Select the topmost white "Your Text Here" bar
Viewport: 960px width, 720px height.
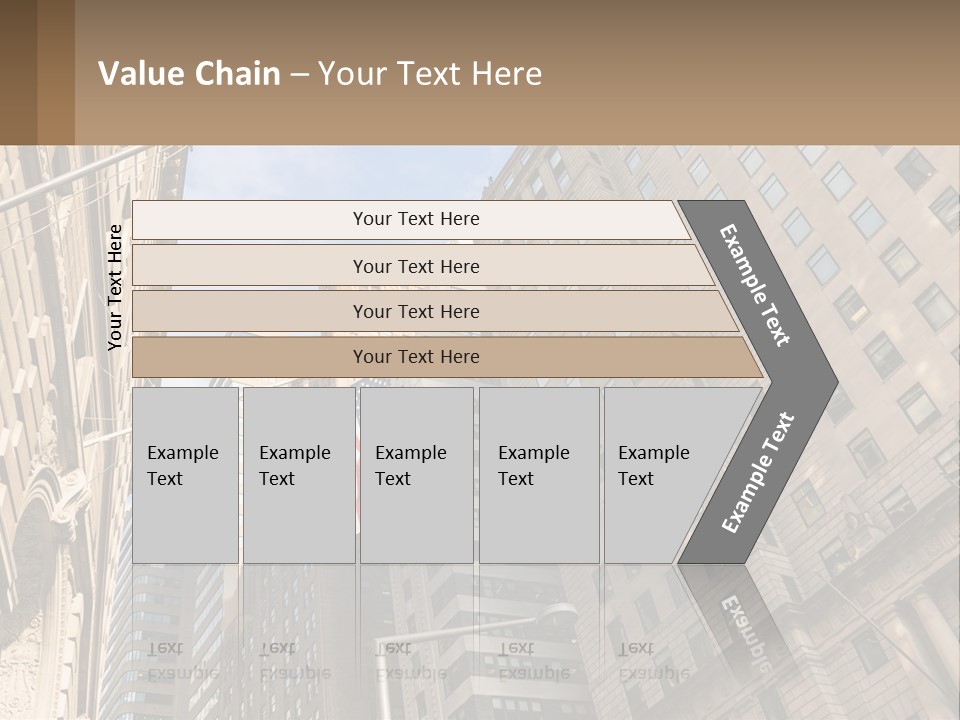[416, 219]
